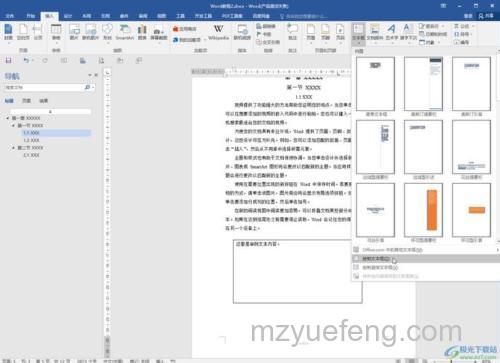Image resolution: width=500 pixels, height=363 pixels.
Task: Insert a cross-reference (交叉引用)
Action: pos(268,42)
